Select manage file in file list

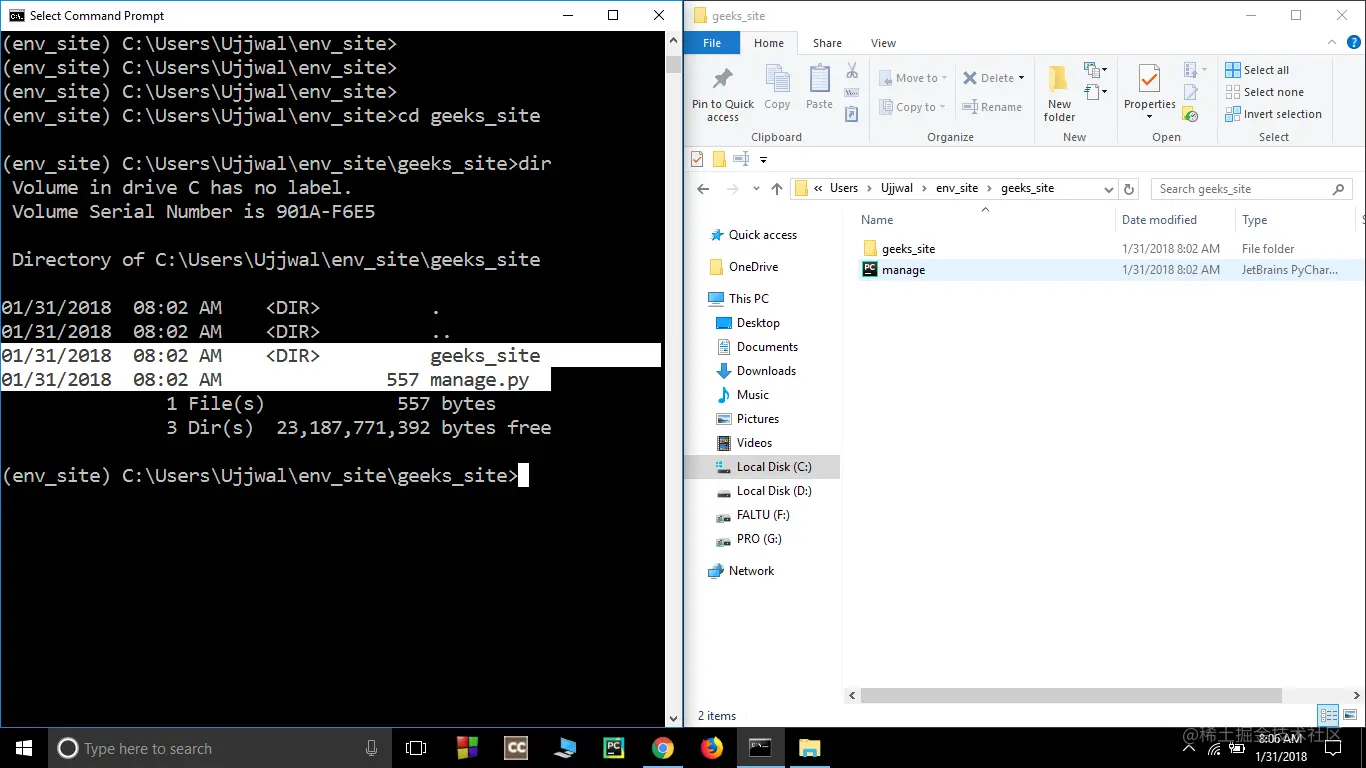pos(903,270)
